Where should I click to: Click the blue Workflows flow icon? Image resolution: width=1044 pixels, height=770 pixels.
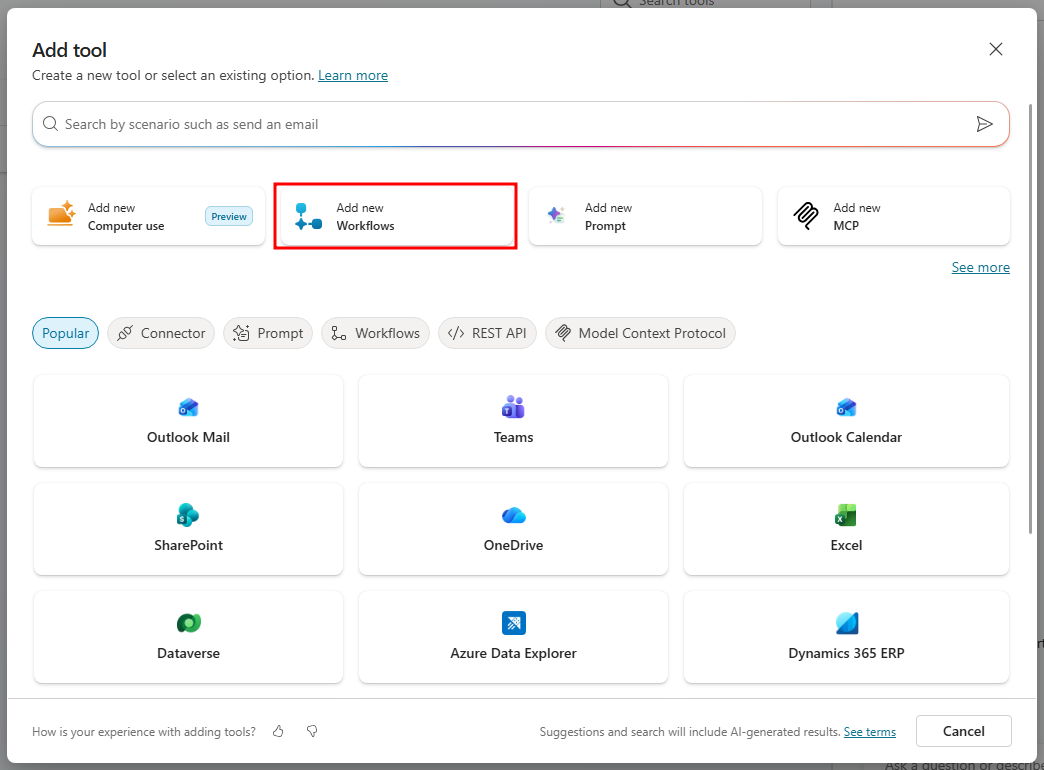(308, 216)
